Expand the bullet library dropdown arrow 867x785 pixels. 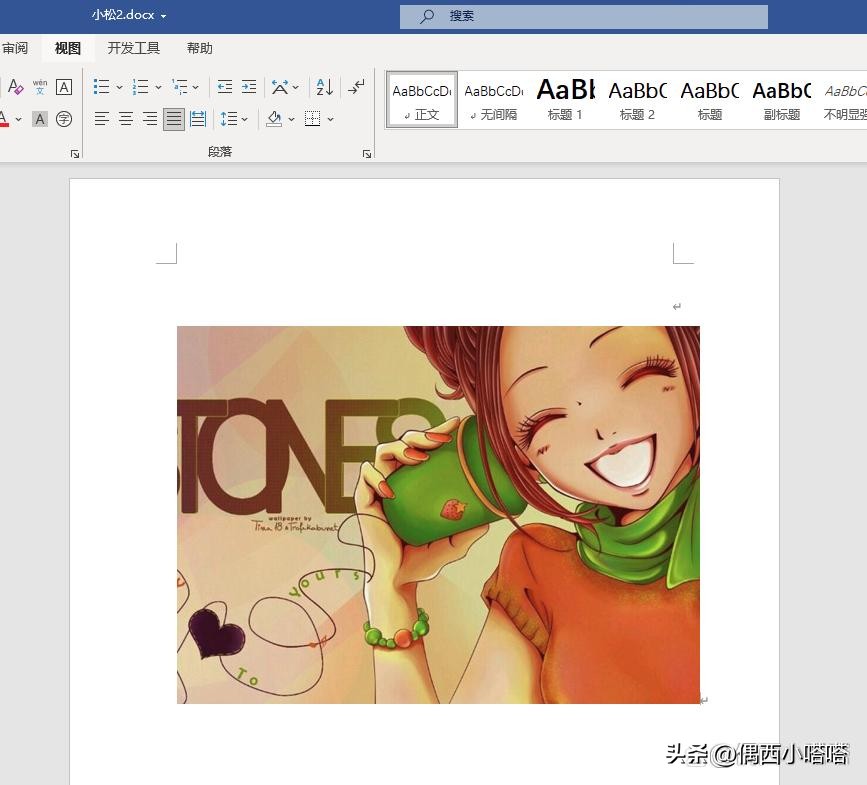pos(119,87)
